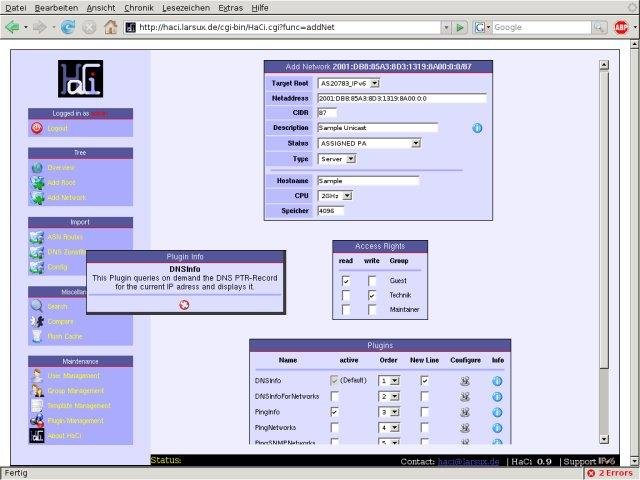Open the Bearbeiten menu
Screen dimensions: 640x480
click(x=56, y=8)
